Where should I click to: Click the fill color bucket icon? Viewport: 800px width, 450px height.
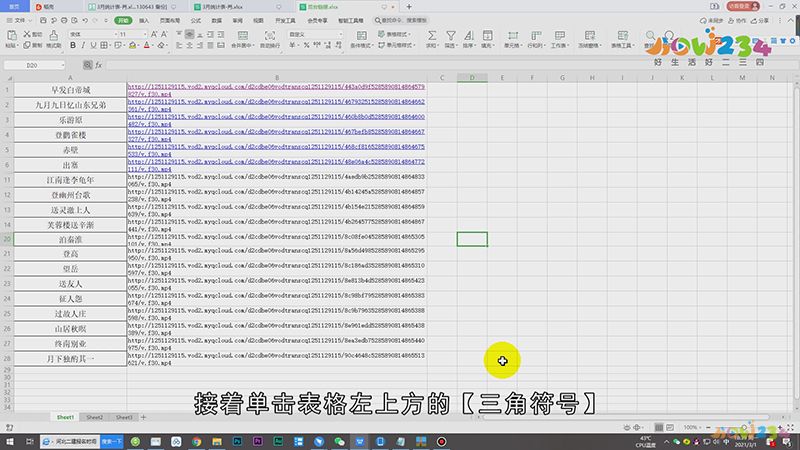click(x=133, y=45)
